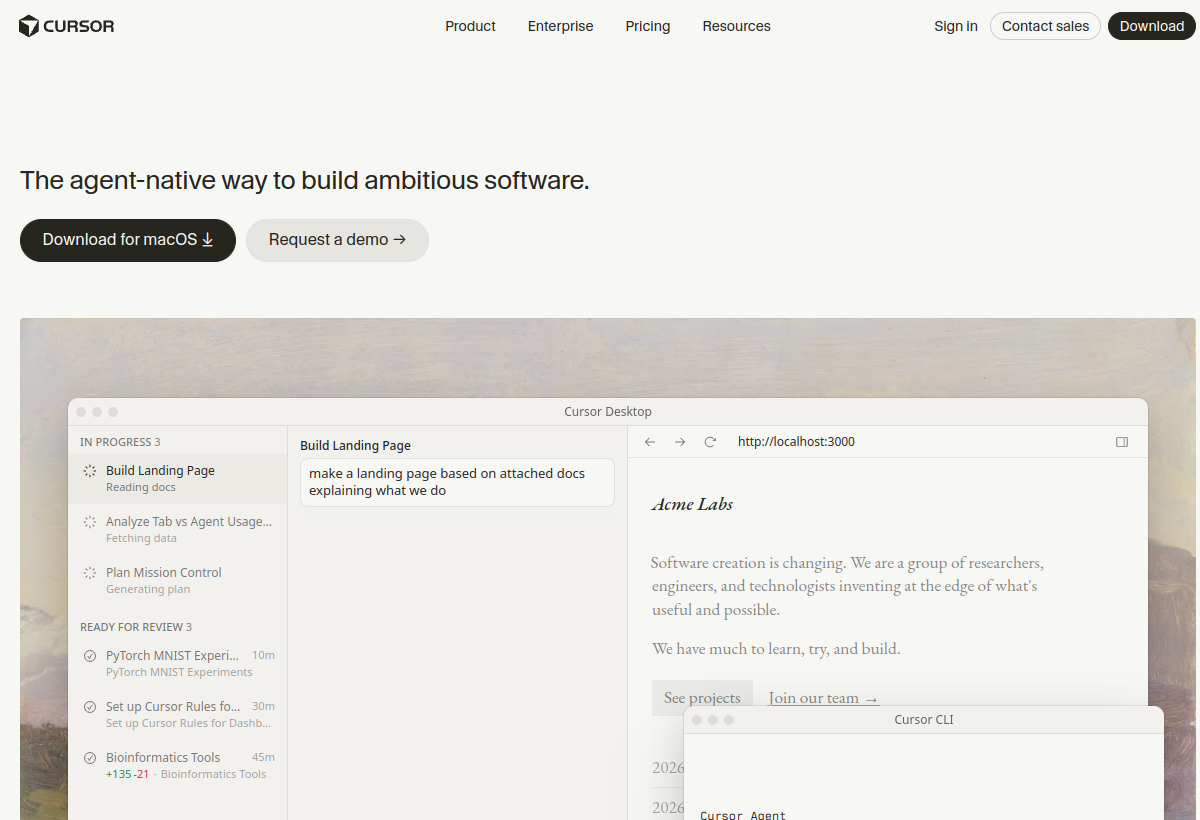This screenshot has height=820, width=1200.
Task: Open the Resources menu
Action: pyautogui.click(x=736, y=26)
